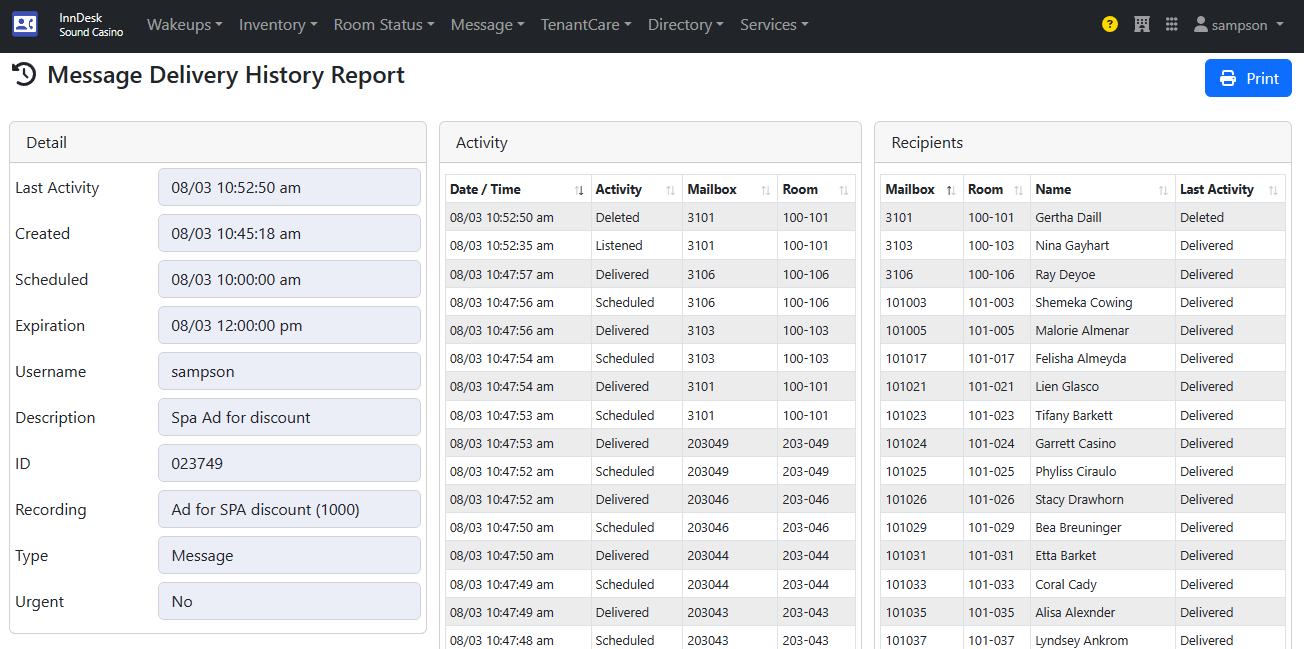The height and width of the screenshot is (649, 1304).
Task: Open the yellow help question mark icon
Action: (1109, 25)
